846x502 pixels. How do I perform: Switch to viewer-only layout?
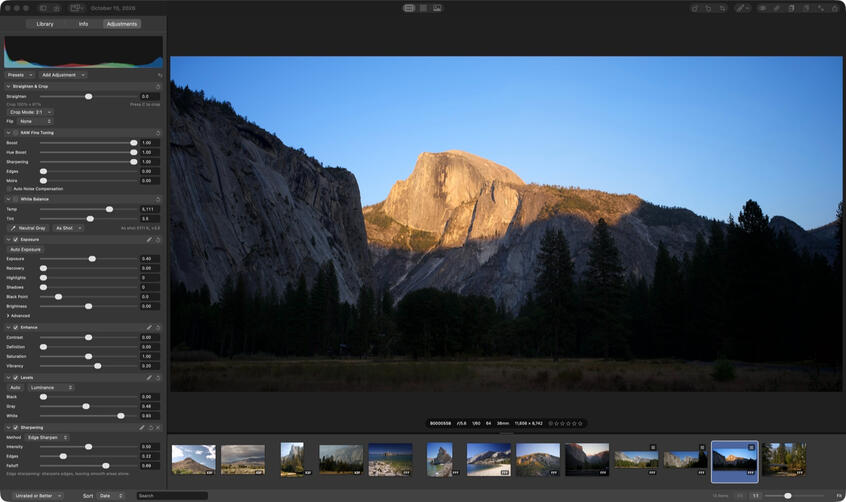pos(437,8)
